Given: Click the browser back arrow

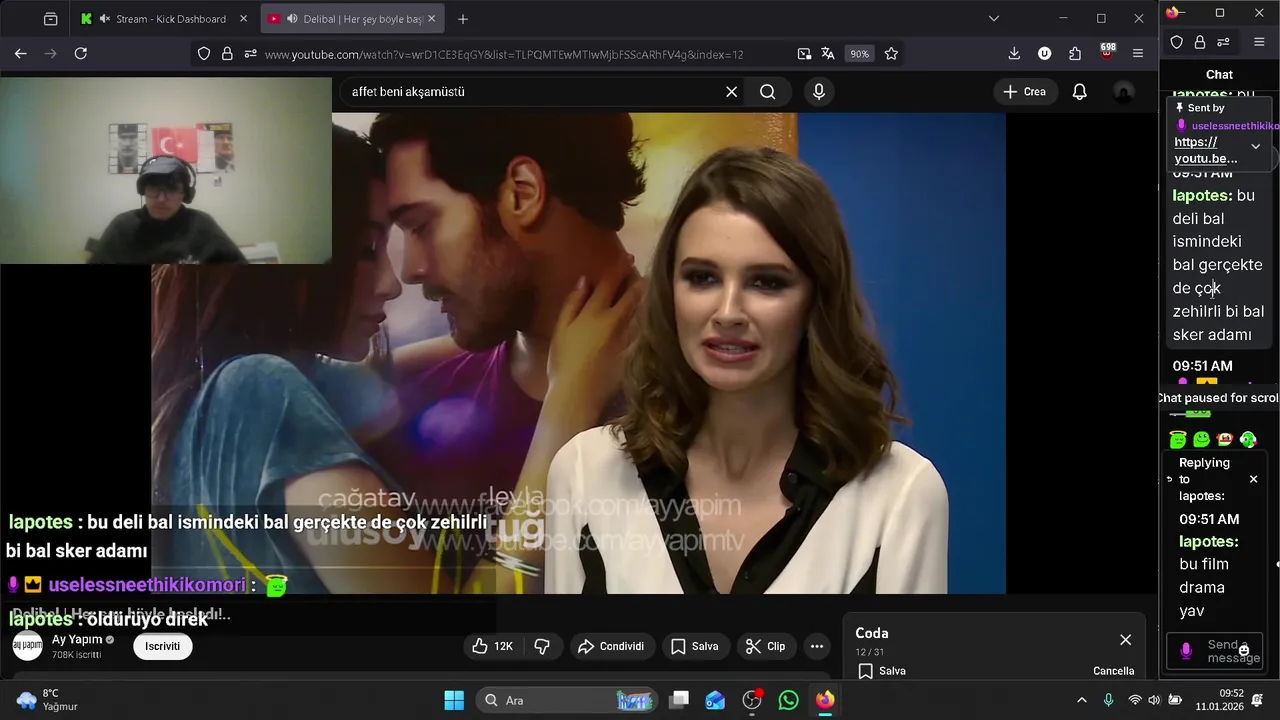Looking at the screenshot, I should pos(21,54).
